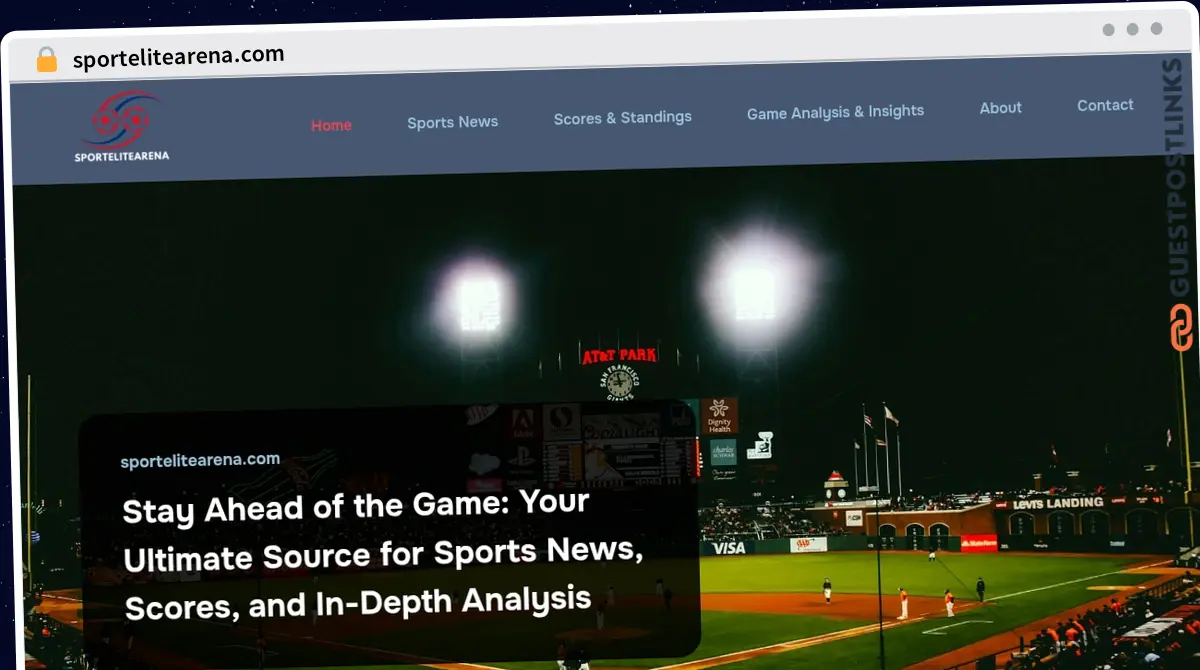
Task: Click the leftmost gray window dot
Action: click(x=1108, y=30)
